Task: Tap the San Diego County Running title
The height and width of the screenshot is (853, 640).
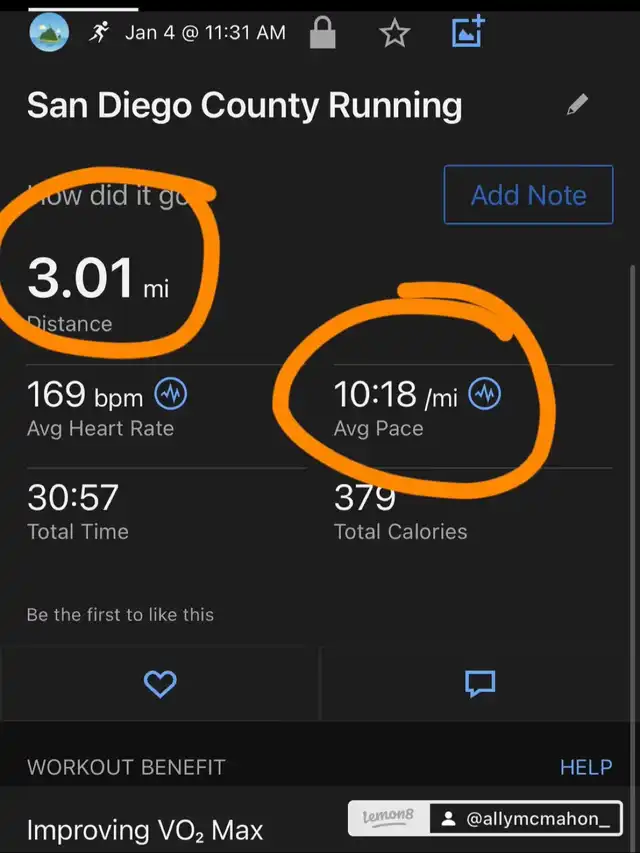Action: pyautogui.click(x=244, y=105)
